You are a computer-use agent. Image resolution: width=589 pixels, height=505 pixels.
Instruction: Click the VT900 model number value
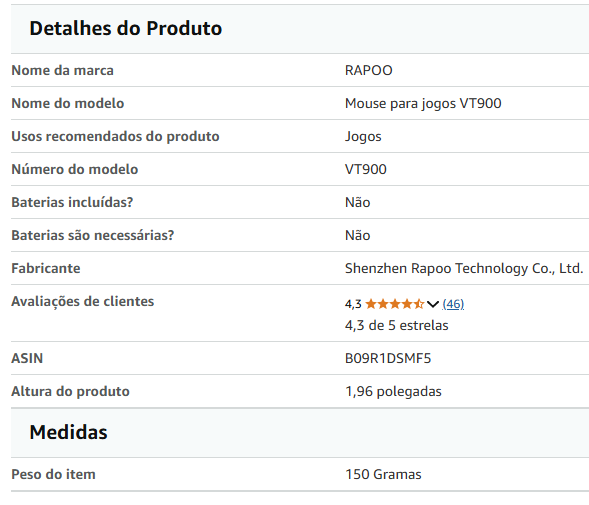tap(365, 169)
